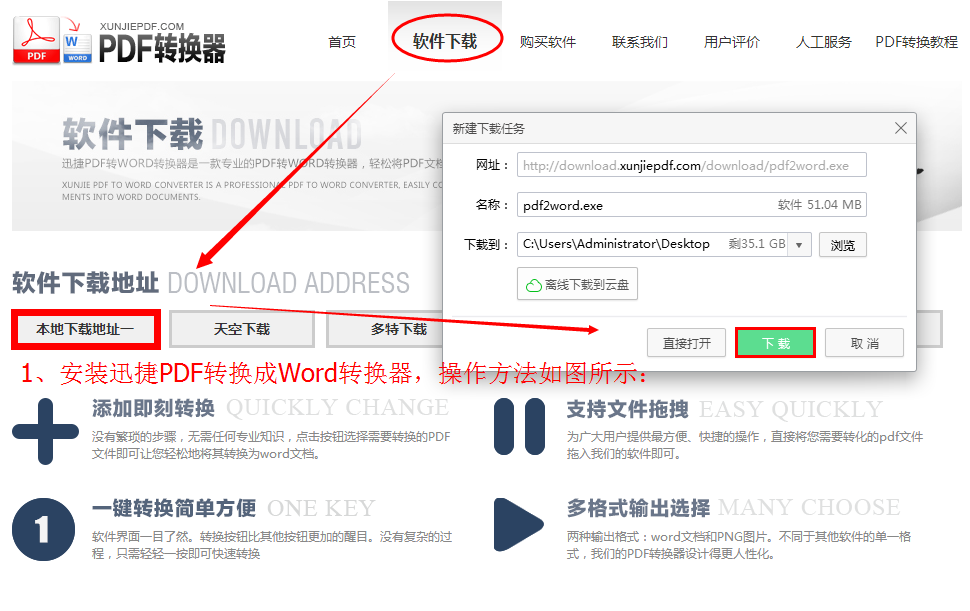Click the play triangle icon beside 多格式输出选择

coord(518,524)
